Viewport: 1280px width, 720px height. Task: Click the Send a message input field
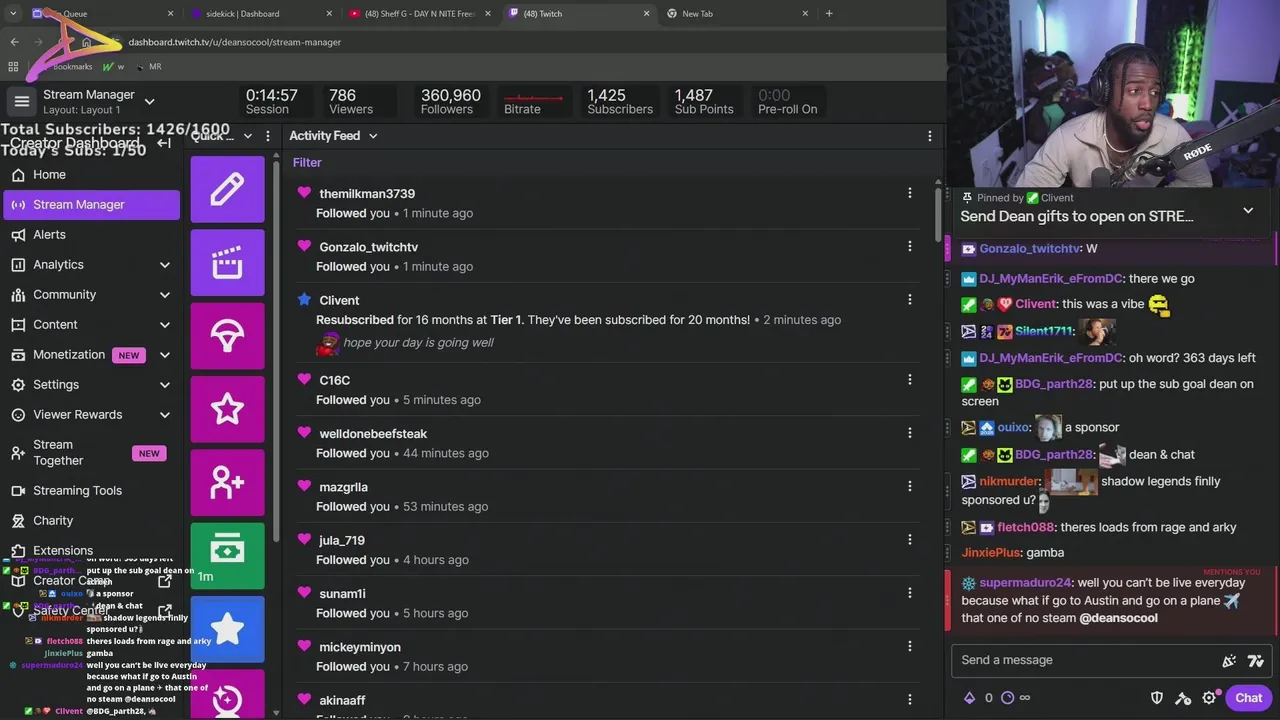click(x=1085, y=660)
